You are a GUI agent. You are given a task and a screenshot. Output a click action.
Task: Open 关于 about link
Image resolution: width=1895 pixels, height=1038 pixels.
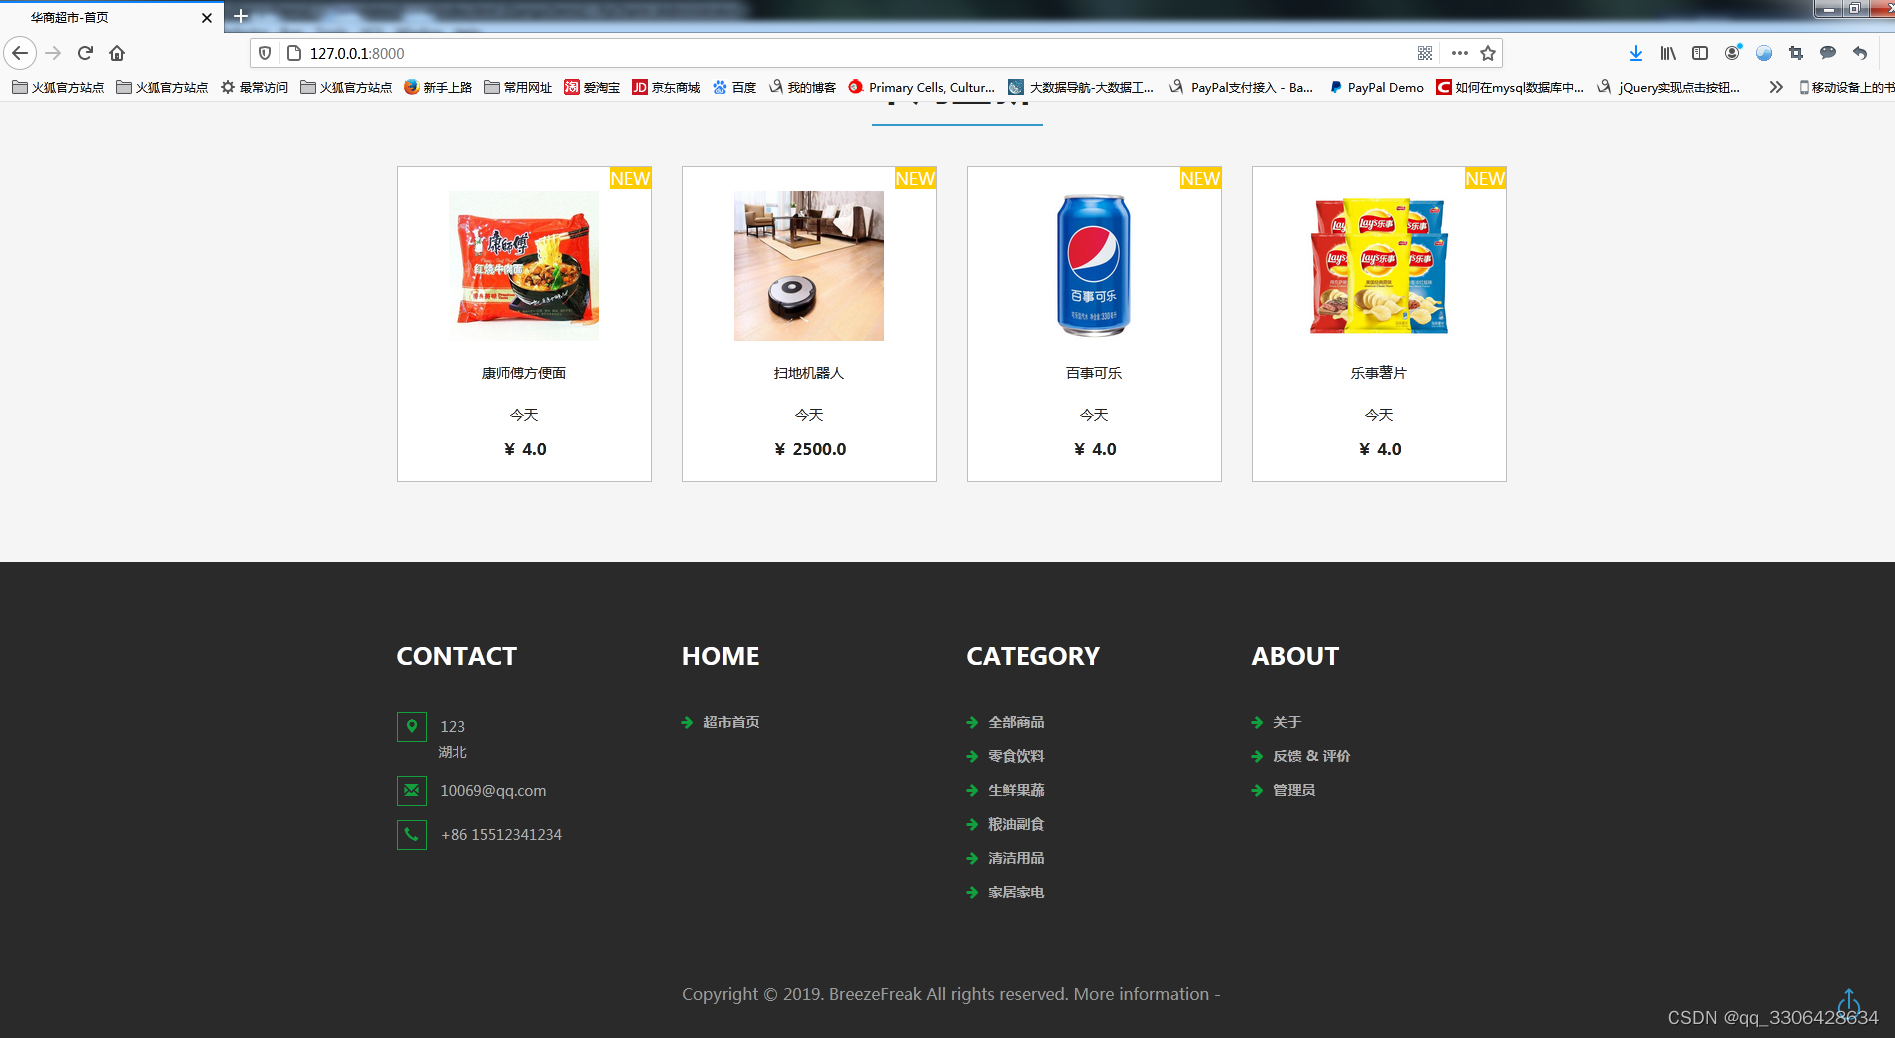coord(1287,722)
